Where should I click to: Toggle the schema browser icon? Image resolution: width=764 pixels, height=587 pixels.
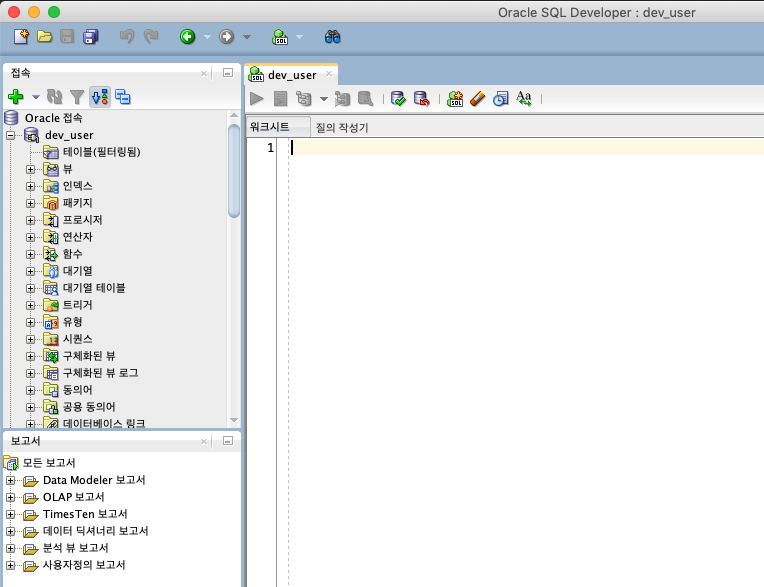(100, 97)
